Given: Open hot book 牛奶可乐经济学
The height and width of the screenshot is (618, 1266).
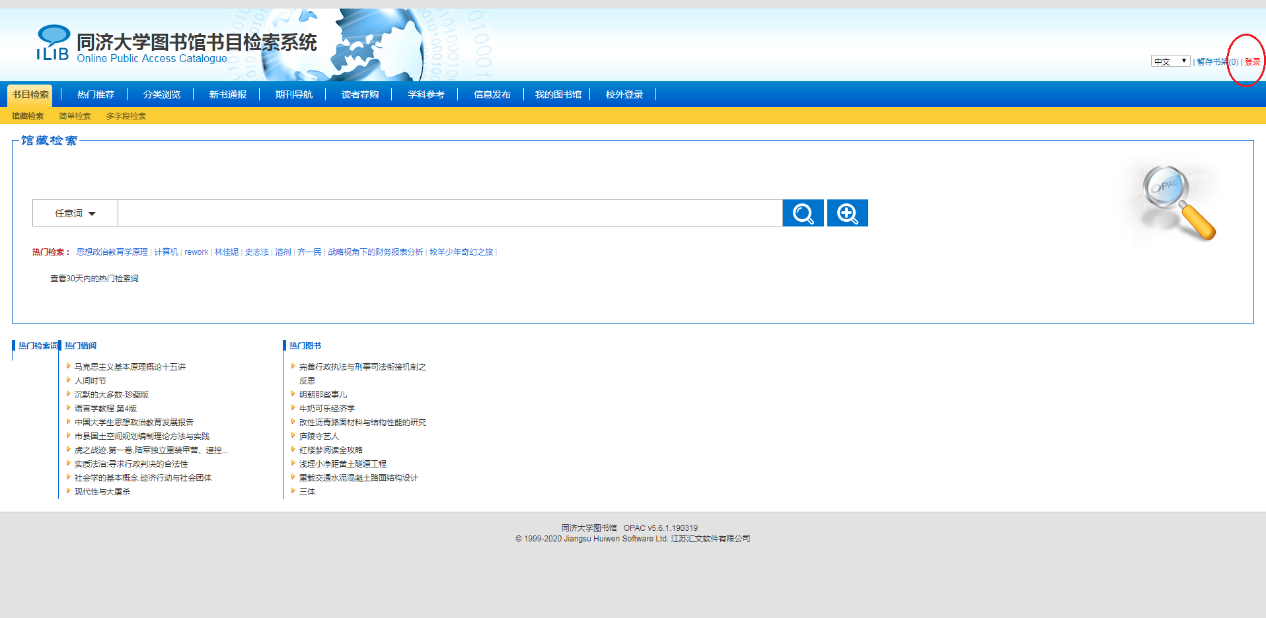Looking at the screenshot, I should (326, 409).
